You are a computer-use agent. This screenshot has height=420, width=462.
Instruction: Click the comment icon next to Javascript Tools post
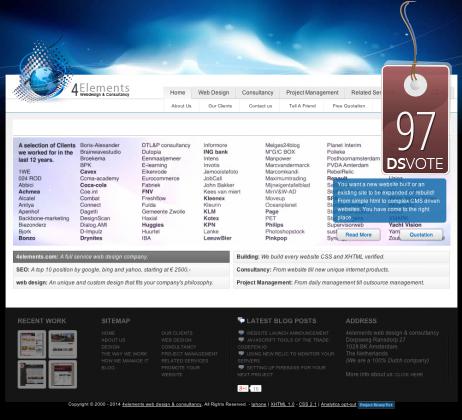pos(241,340)
